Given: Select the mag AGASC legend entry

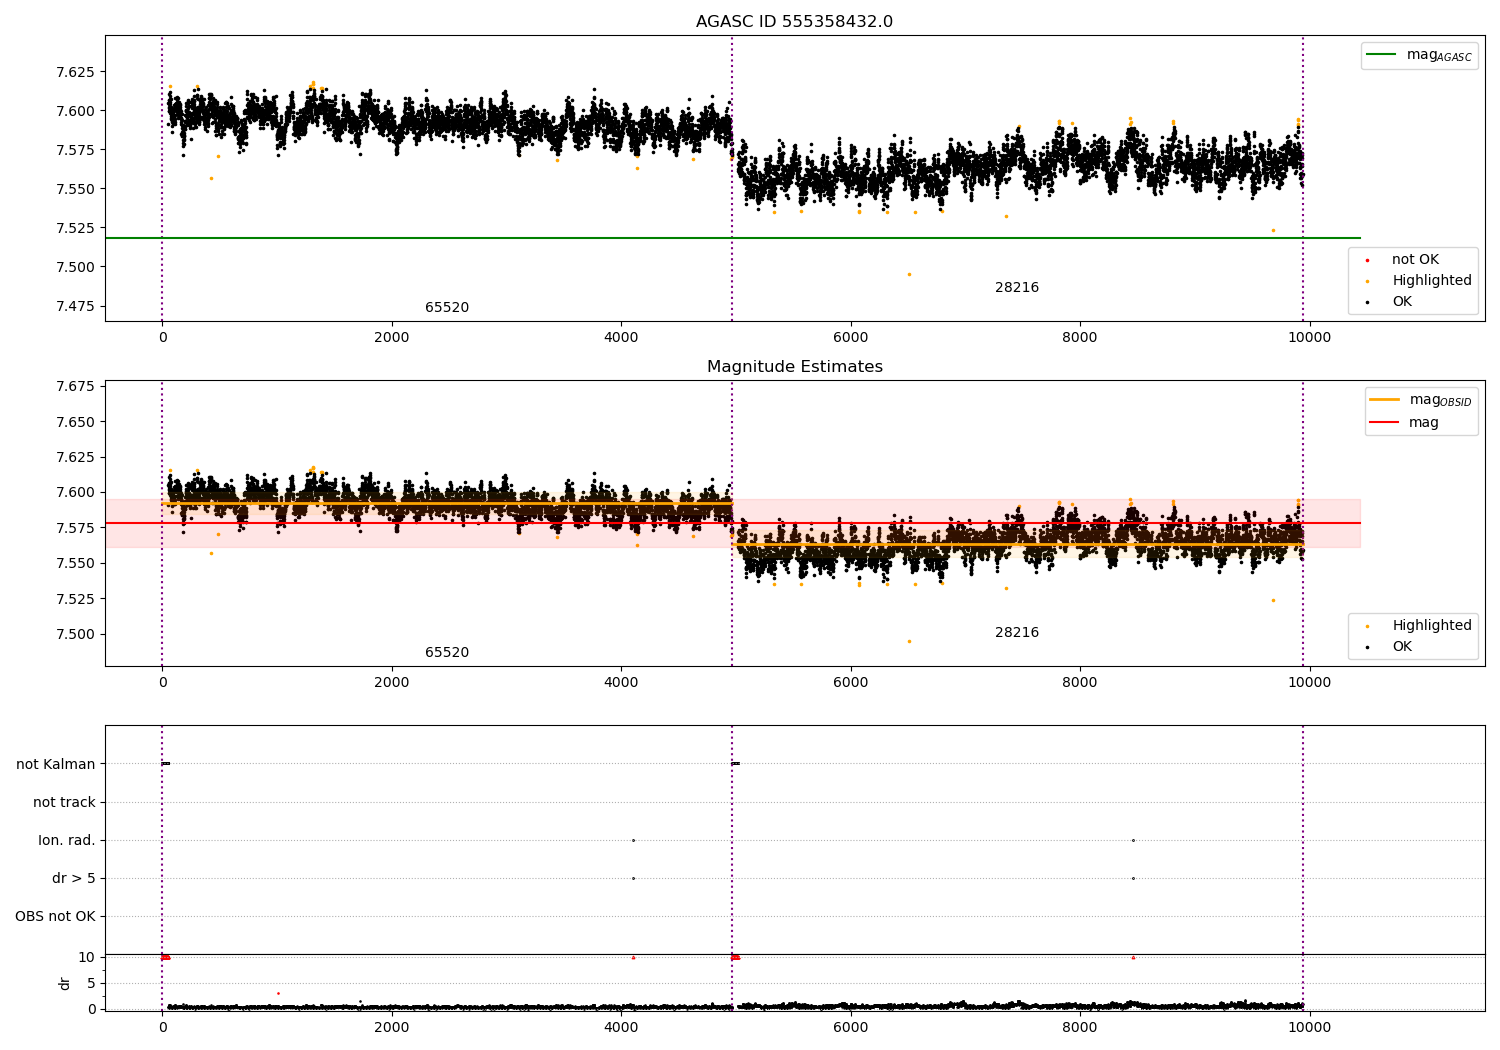Looking at the screenshot, I should 1419,55.
